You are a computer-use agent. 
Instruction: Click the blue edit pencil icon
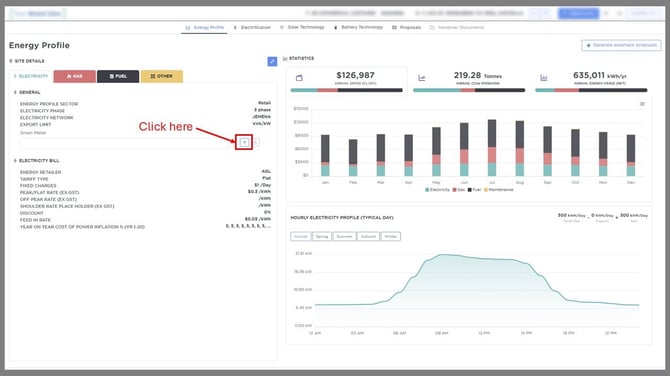coord(272,62)
